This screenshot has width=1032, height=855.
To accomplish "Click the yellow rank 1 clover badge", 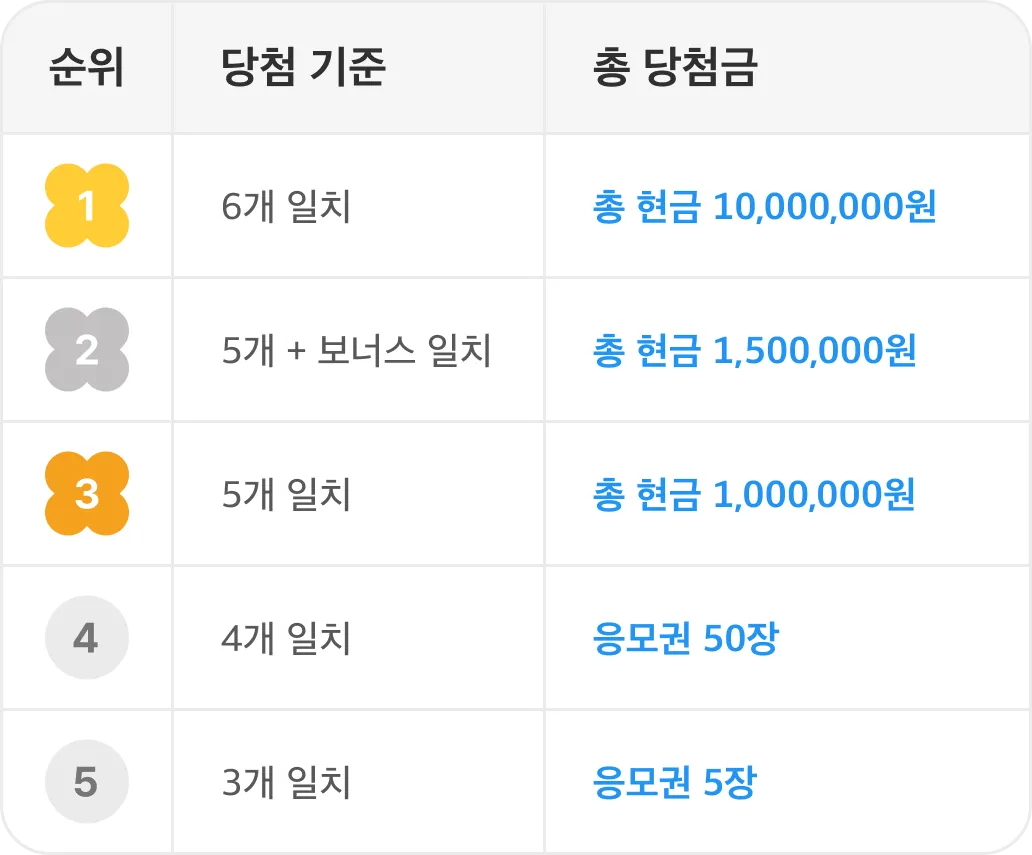I will pos(87,205).
